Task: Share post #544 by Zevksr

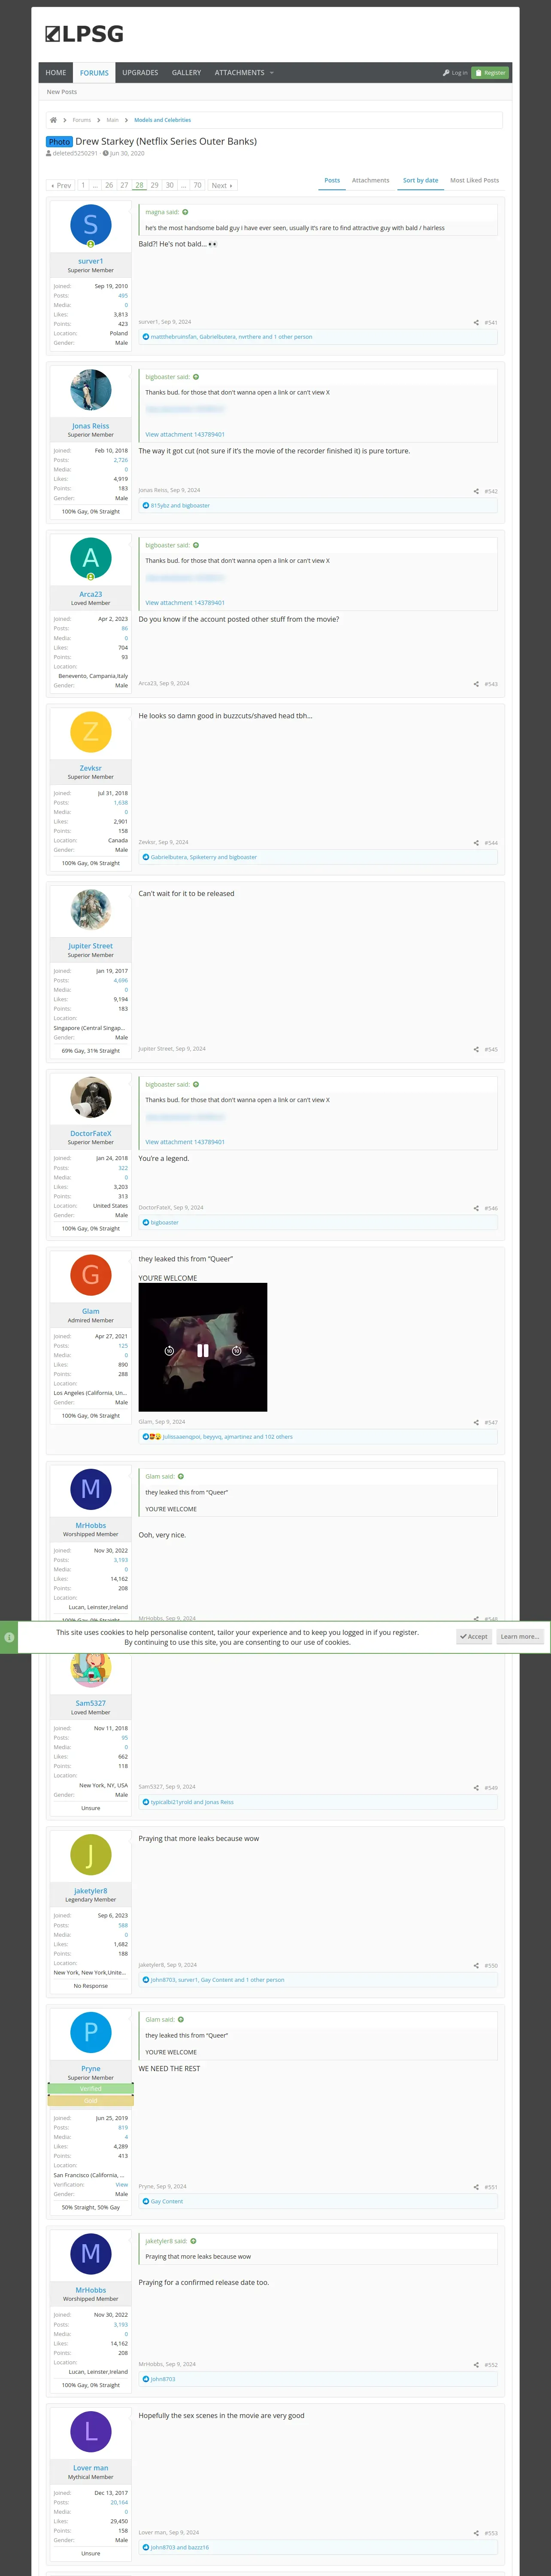Action: (476, 843)
